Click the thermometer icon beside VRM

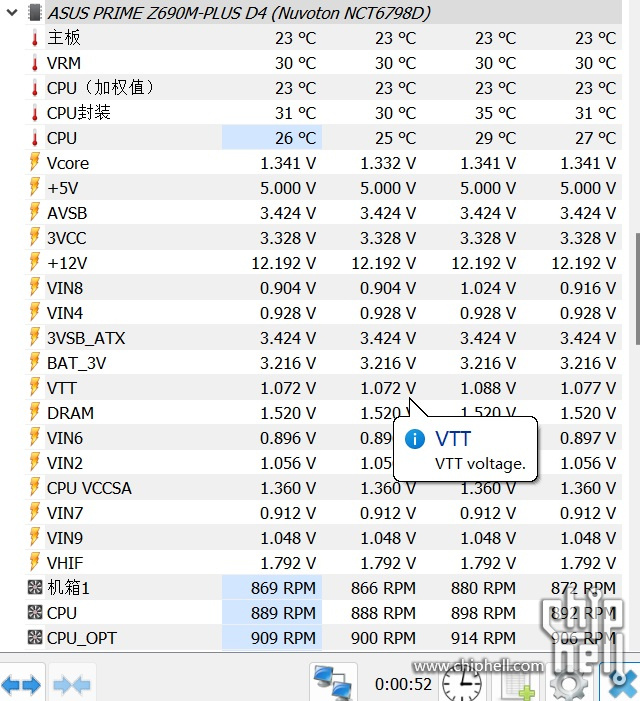tap(35, 63)
